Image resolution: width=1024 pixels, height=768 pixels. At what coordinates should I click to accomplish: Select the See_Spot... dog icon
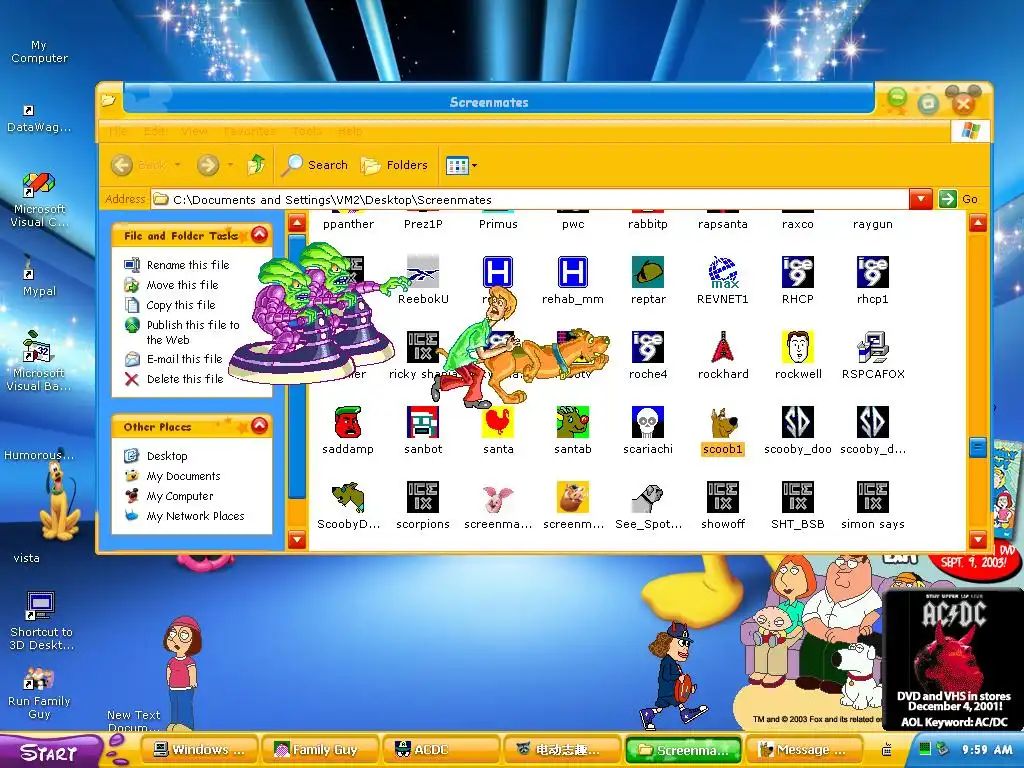(648, 497)
